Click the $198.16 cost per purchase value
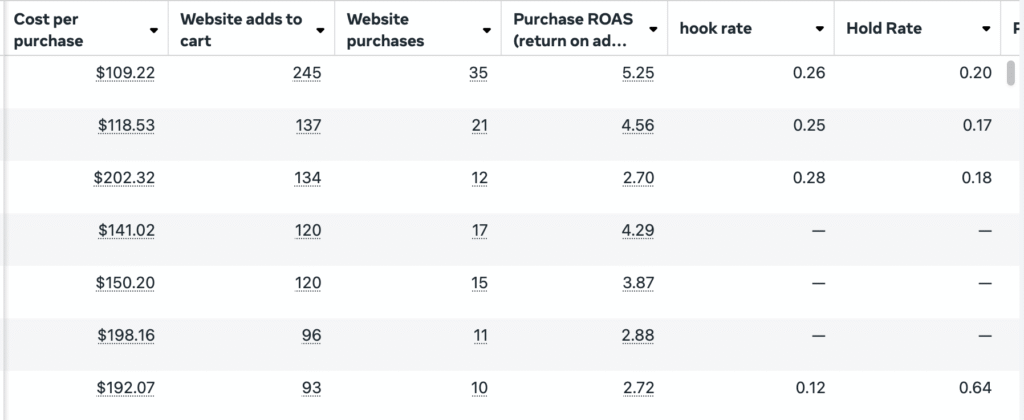The image size is (1024, 420). 126,336
